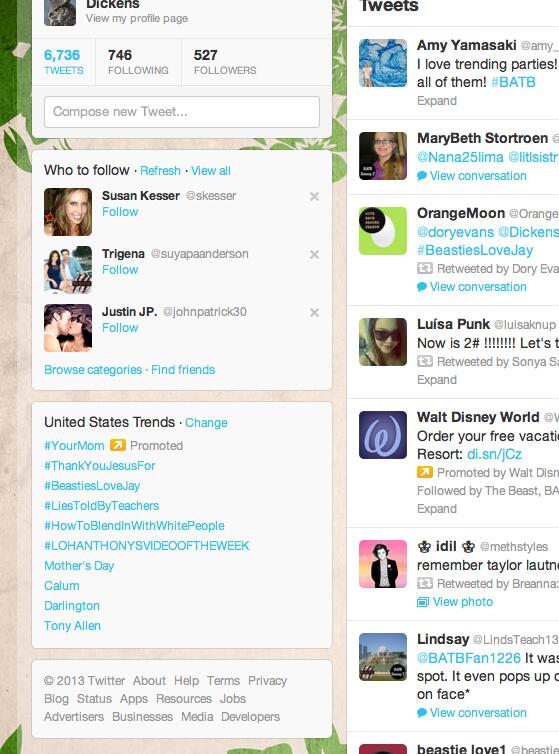Open Lindsay's avatar
This screenshot has width=559, height=754.
pos(383,657)
